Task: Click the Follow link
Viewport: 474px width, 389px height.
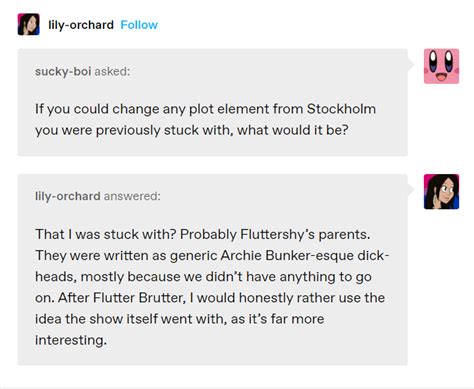Action: click(139, 25)
